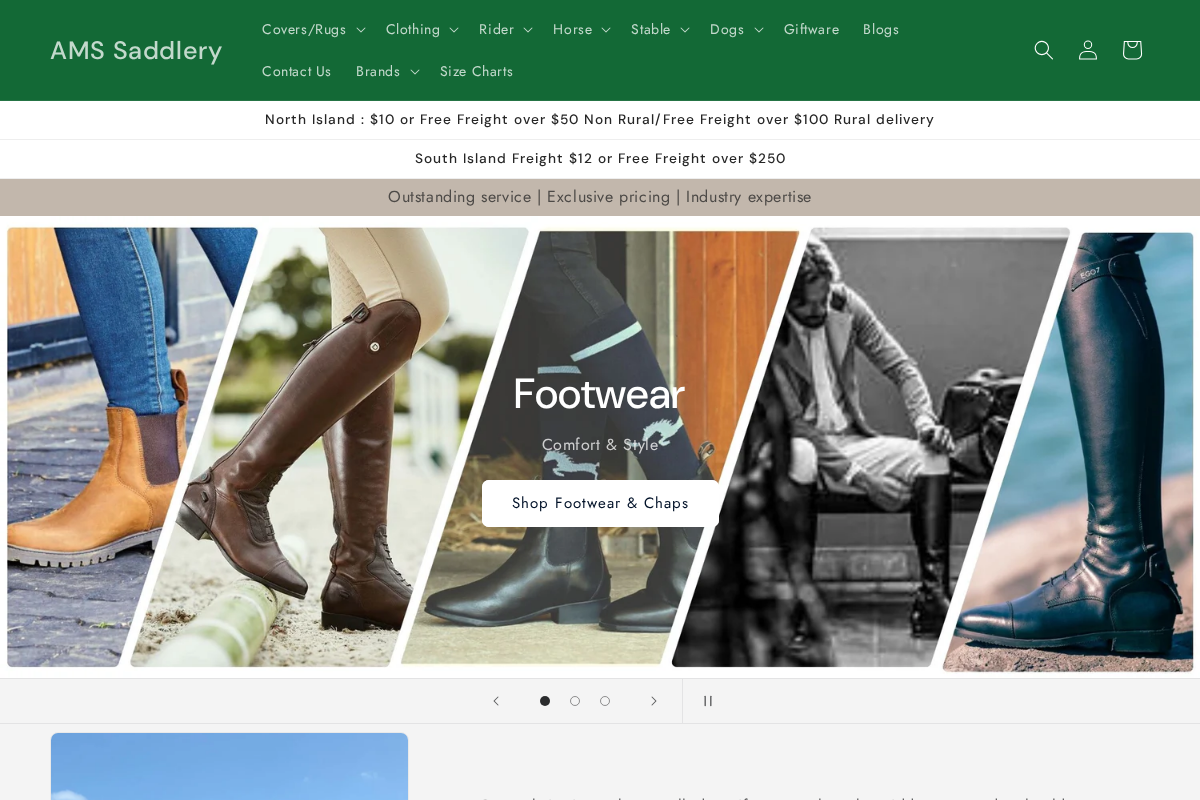
Task: Advance slideshow with right arrow
Action: click(x=654, y=701)
